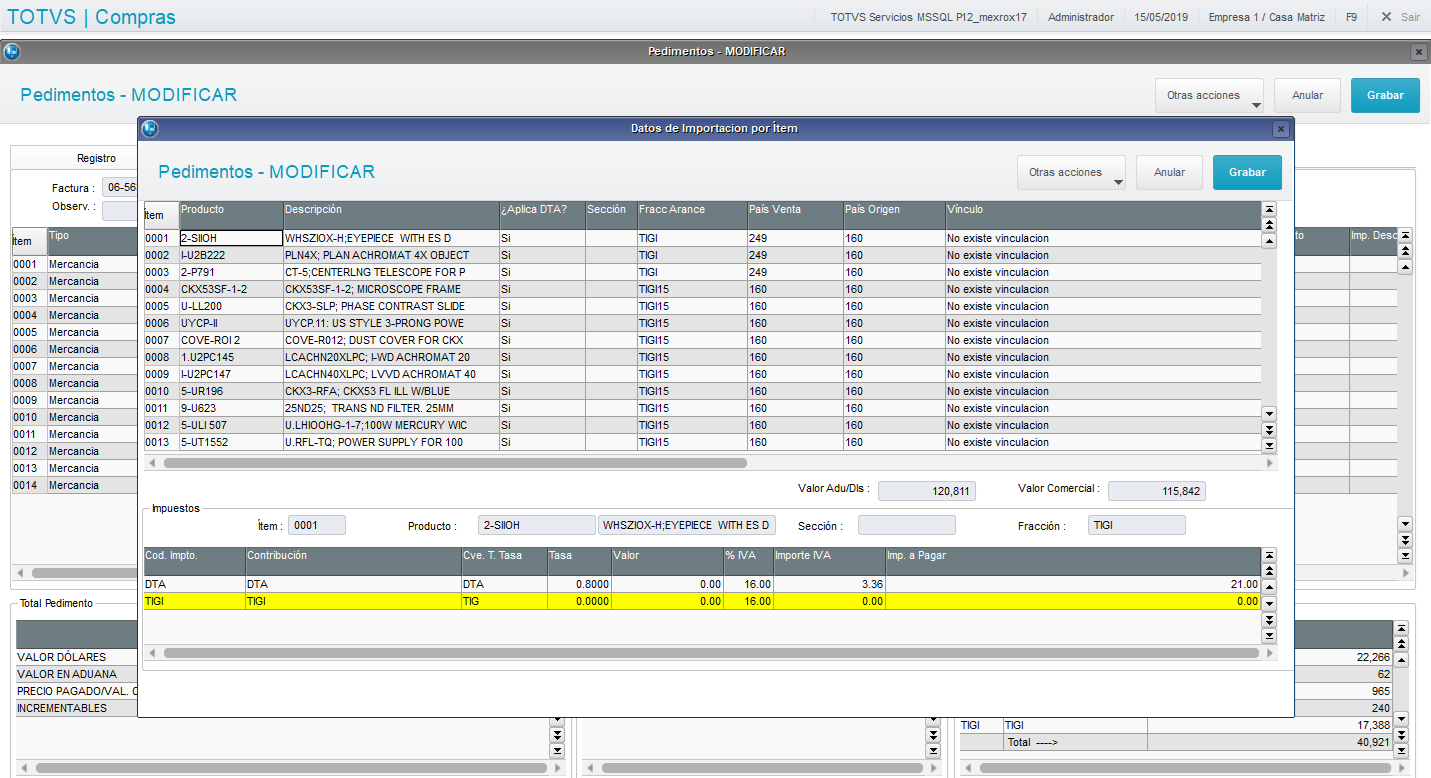
Task: Click Grabar in the import data dialog
Action: (1247, 172)
